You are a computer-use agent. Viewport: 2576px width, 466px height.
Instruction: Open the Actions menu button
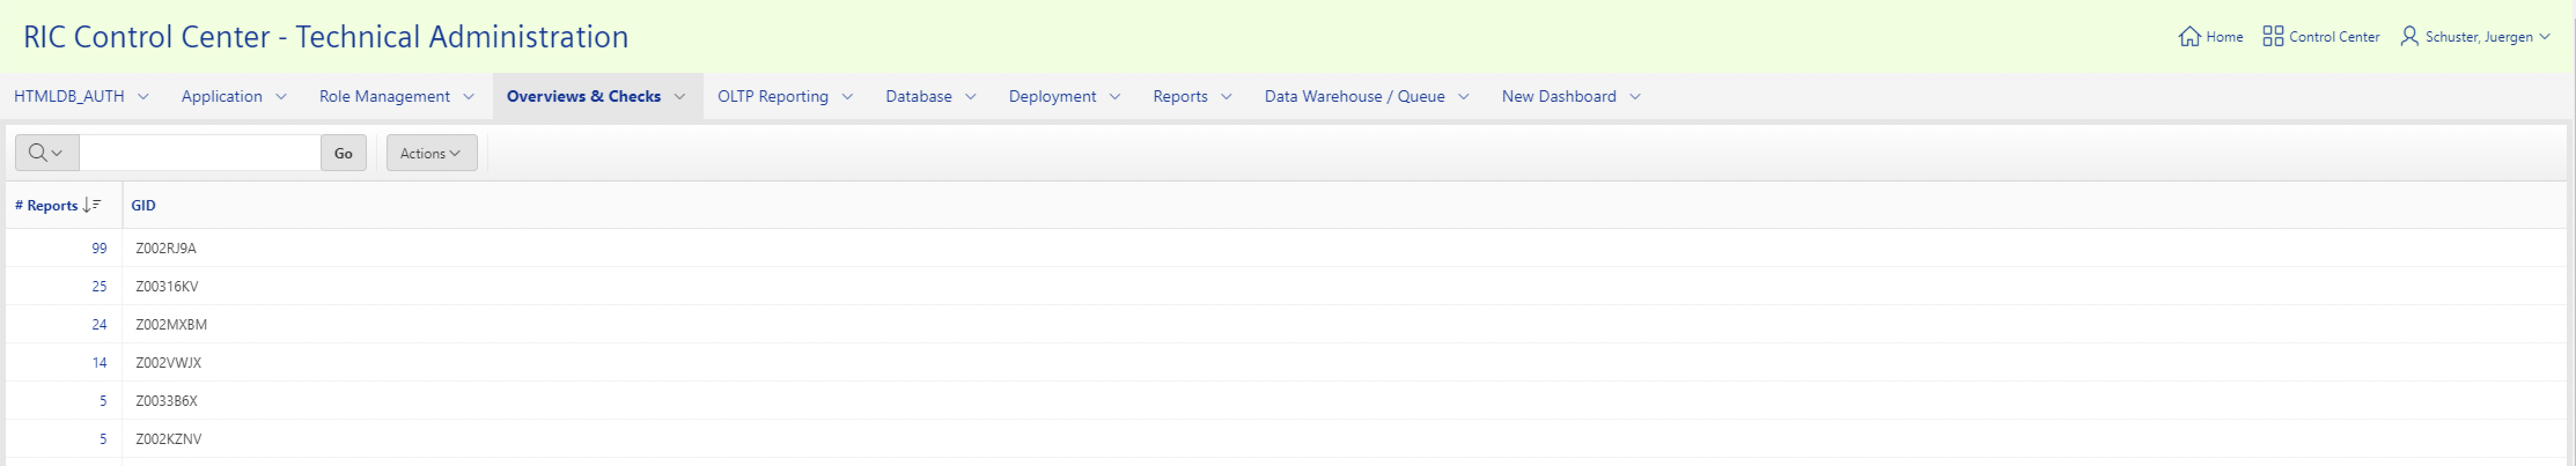click(432, 153)
